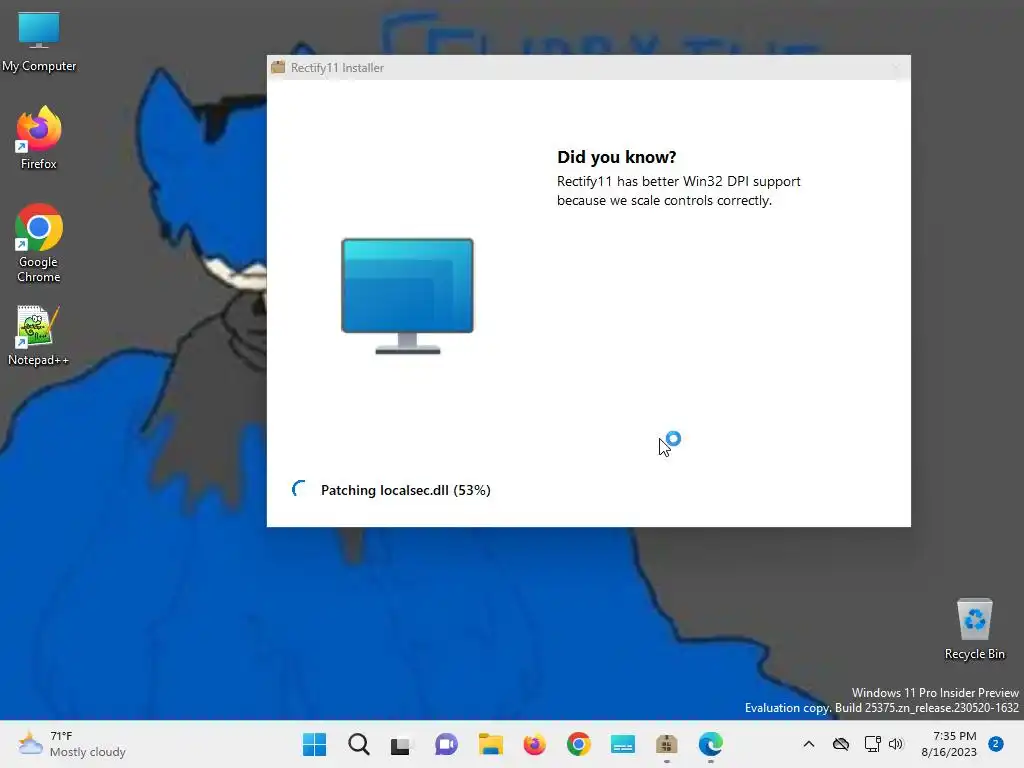Image resolution: width=1024 pixels, height=768 pixels.
Task: Click the Rectify11 Installer title bar icon
Action: 278,67
